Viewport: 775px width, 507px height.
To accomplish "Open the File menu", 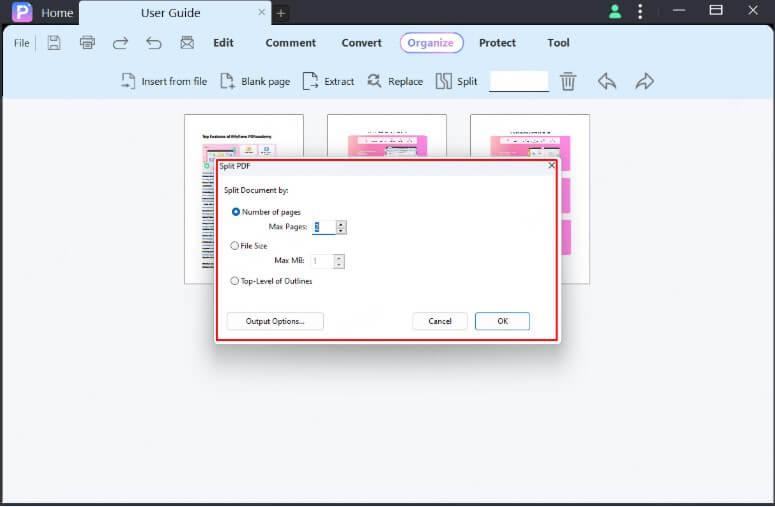I will [21, 43].
